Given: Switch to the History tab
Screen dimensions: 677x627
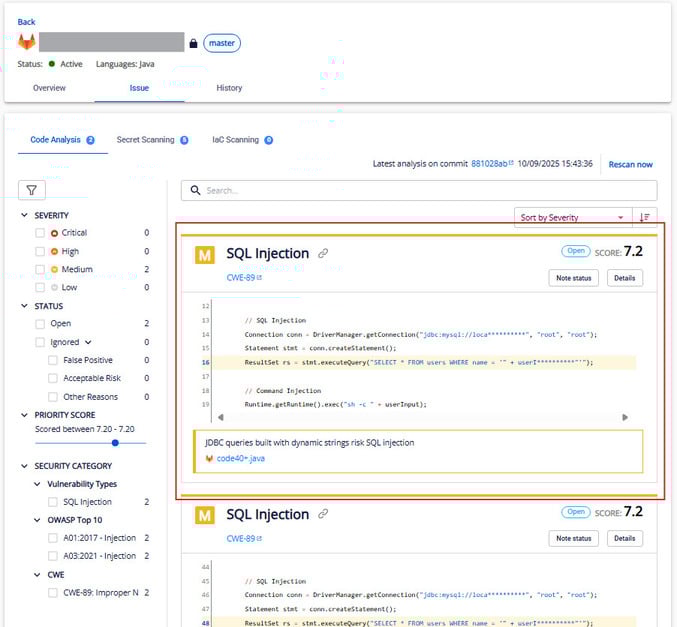Looking at the screenshot, I should [x=229, y=88].
